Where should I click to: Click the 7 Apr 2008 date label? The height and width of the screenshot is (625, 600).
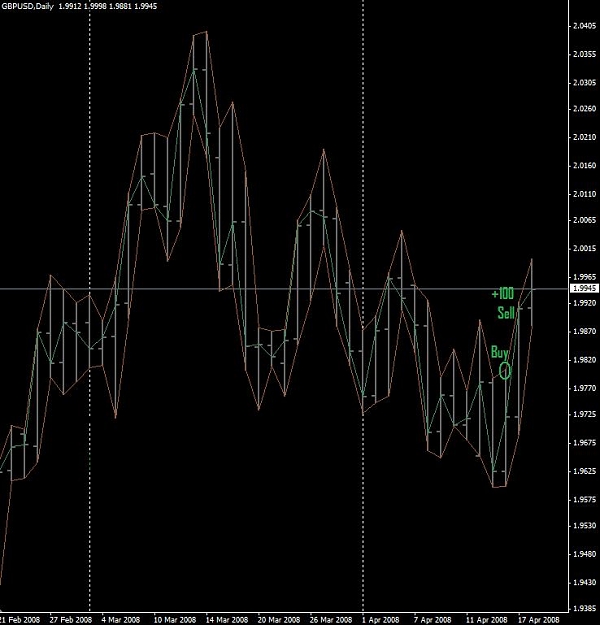(433, 620)
